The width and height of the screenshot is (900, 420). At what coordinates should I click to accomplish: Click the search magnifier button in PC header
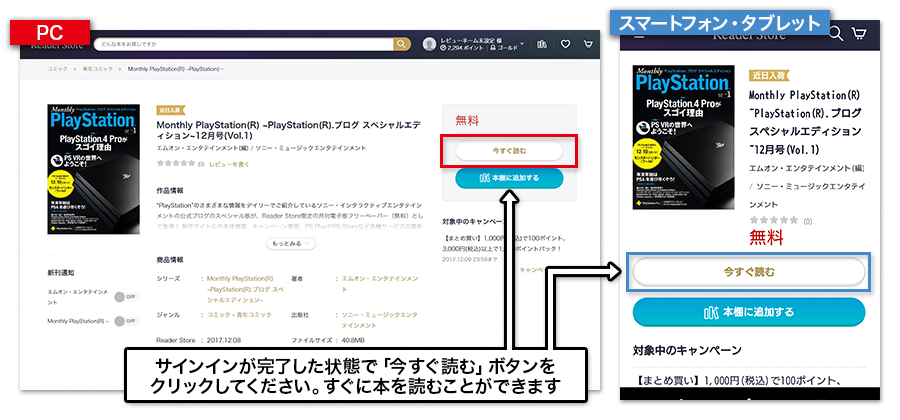pos(402,44)
